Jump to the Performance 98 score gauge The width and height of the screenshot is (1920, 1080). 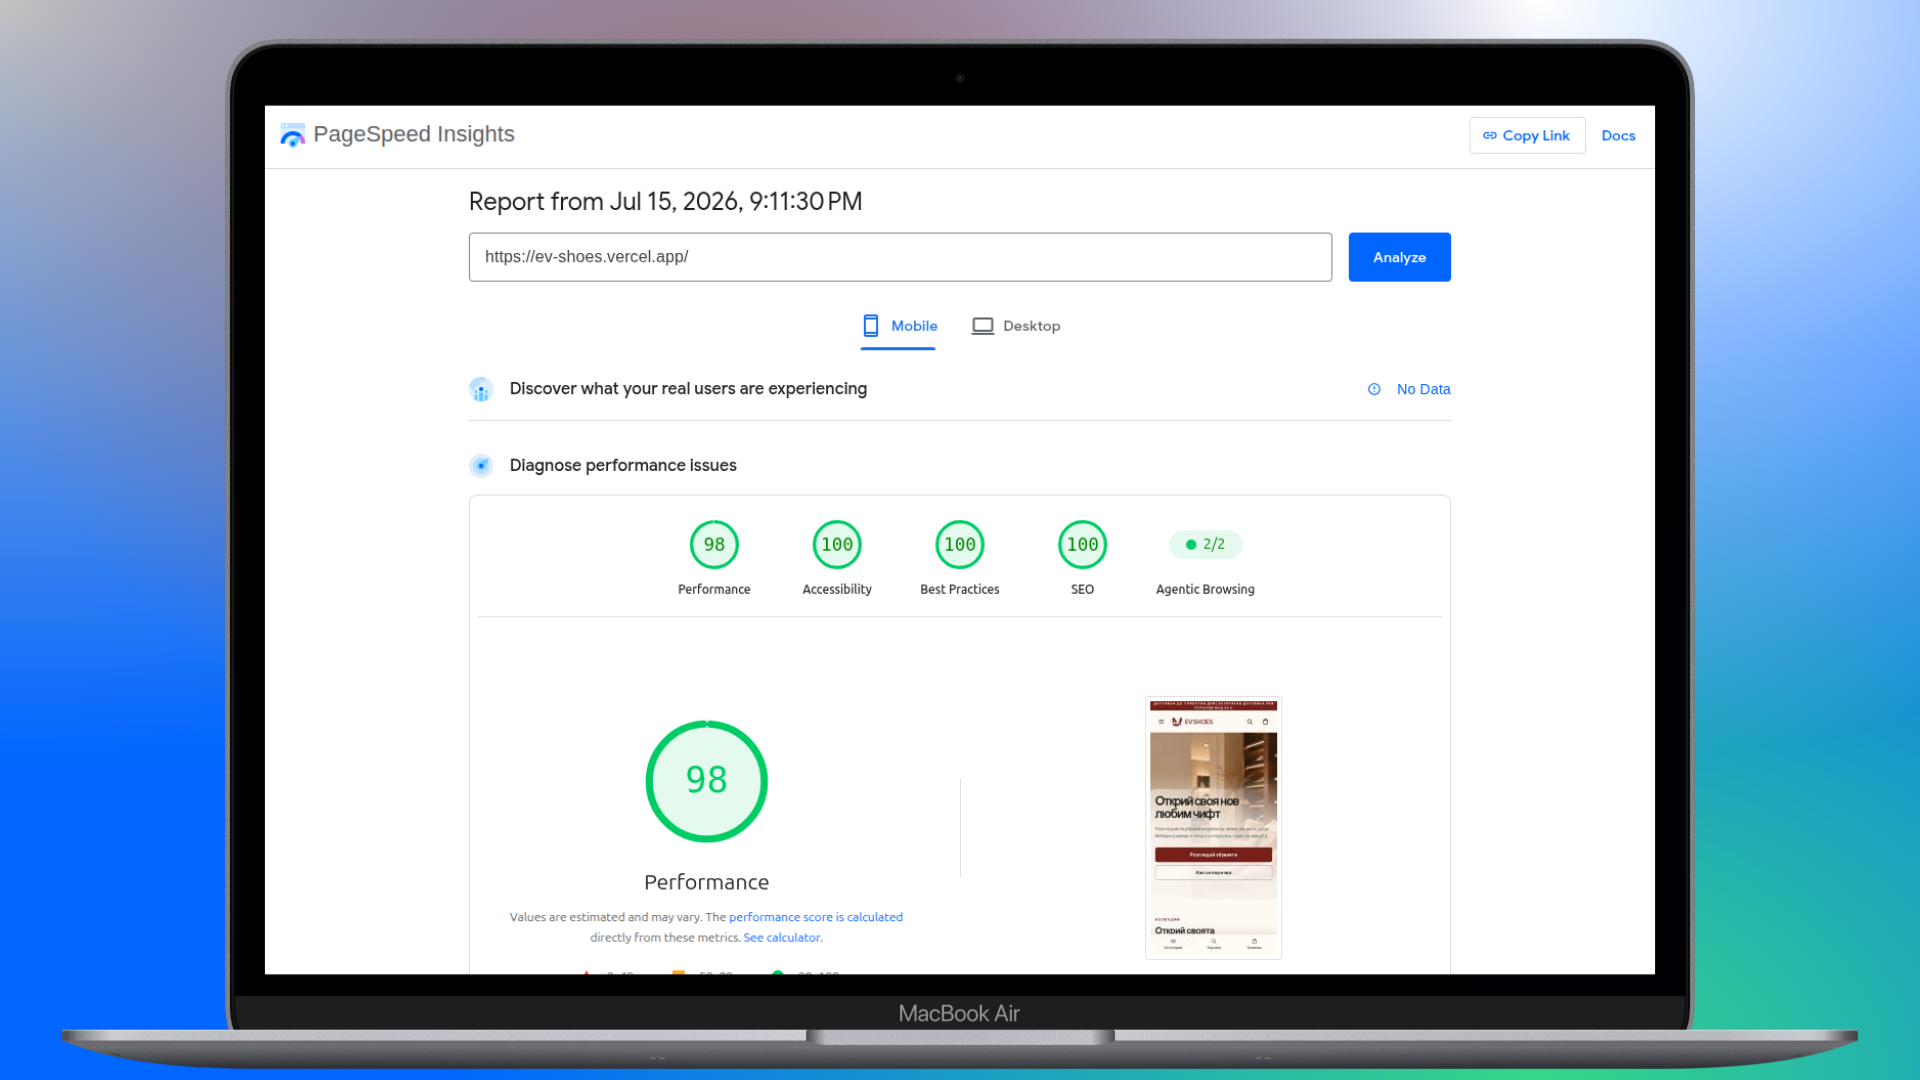coord(714,545)
